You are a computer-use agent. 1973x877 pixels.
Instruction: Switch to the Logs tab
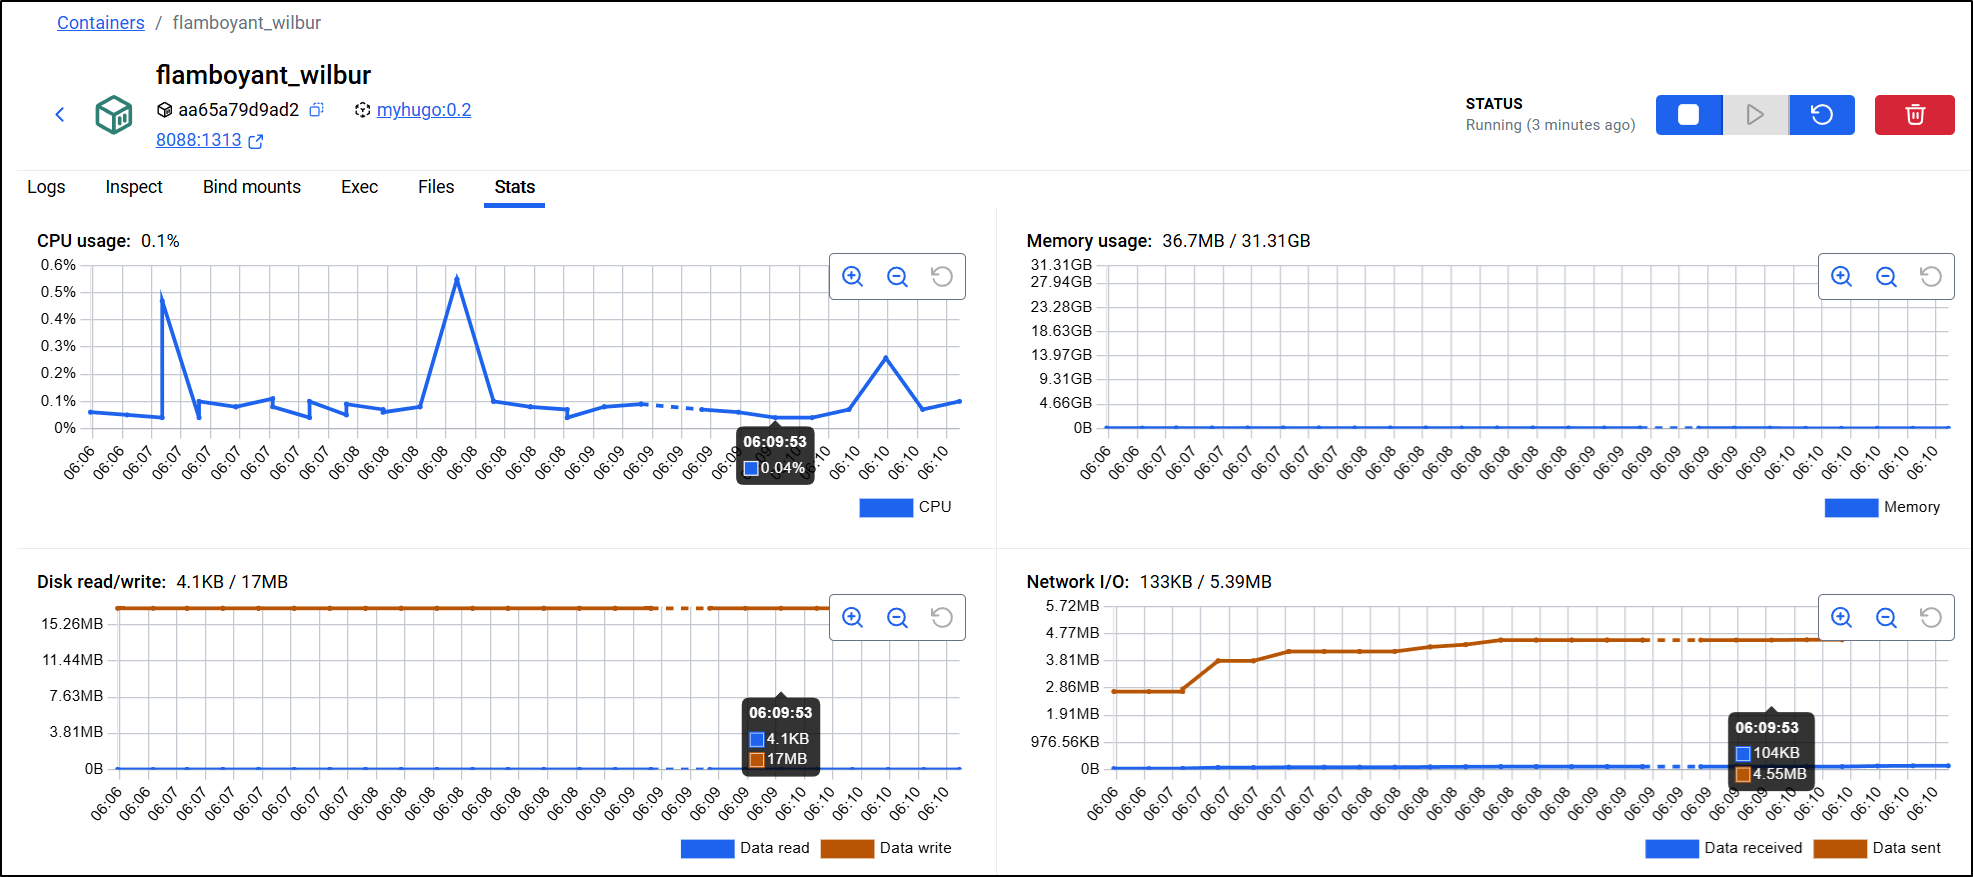pyautogui.click(x=46, y=187)
